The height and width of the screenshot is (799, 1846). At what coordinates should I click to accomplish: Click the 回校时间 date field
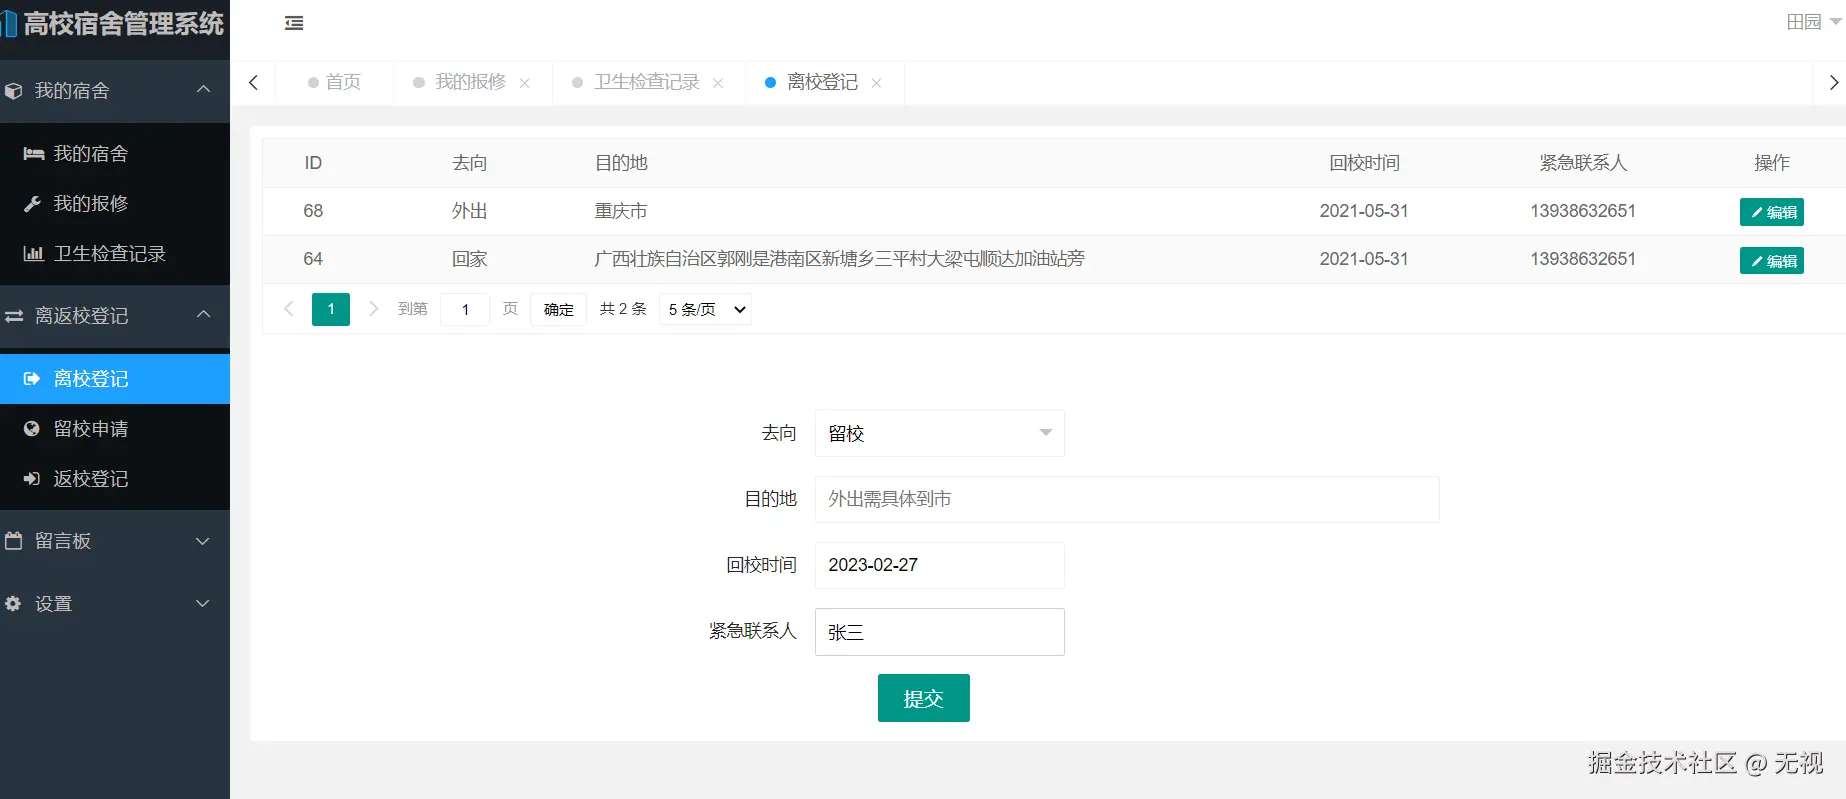tap(940, 565)
